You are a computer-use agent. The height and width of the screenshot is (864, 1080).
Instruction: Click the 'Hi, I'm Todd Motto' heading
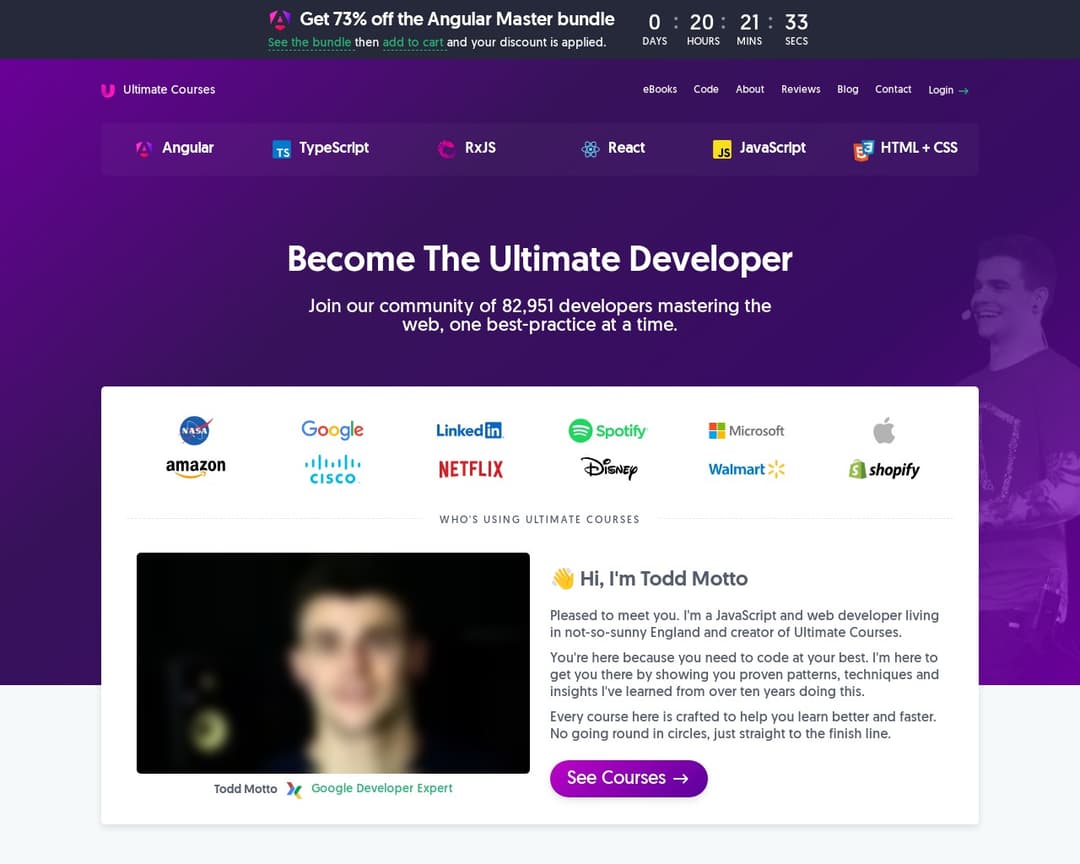click(664, 579)
